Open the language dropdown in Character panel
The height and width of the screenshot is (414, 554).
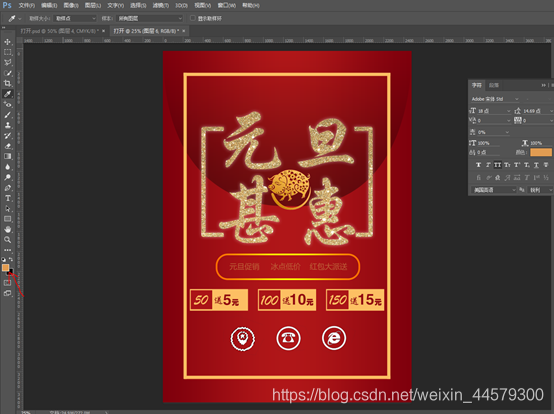(x=494, y=190)
